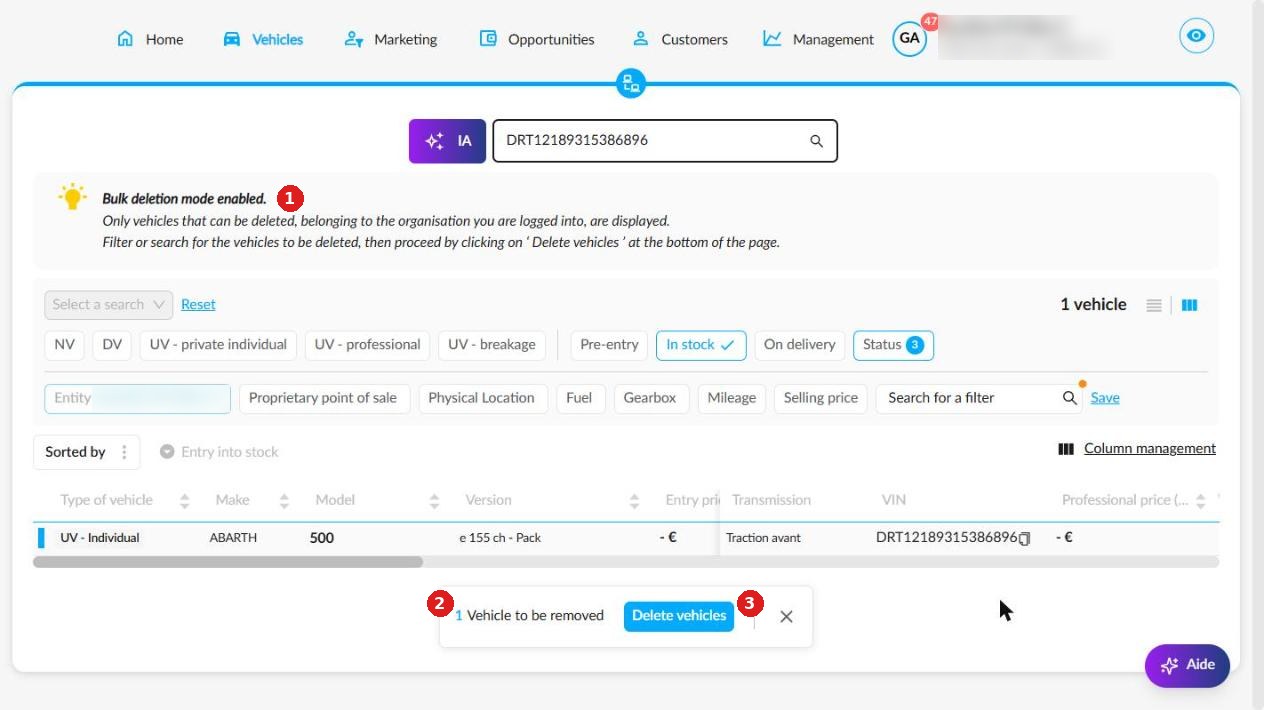
Task: Sort by the Make column arrows
Action: coord(284,501)
